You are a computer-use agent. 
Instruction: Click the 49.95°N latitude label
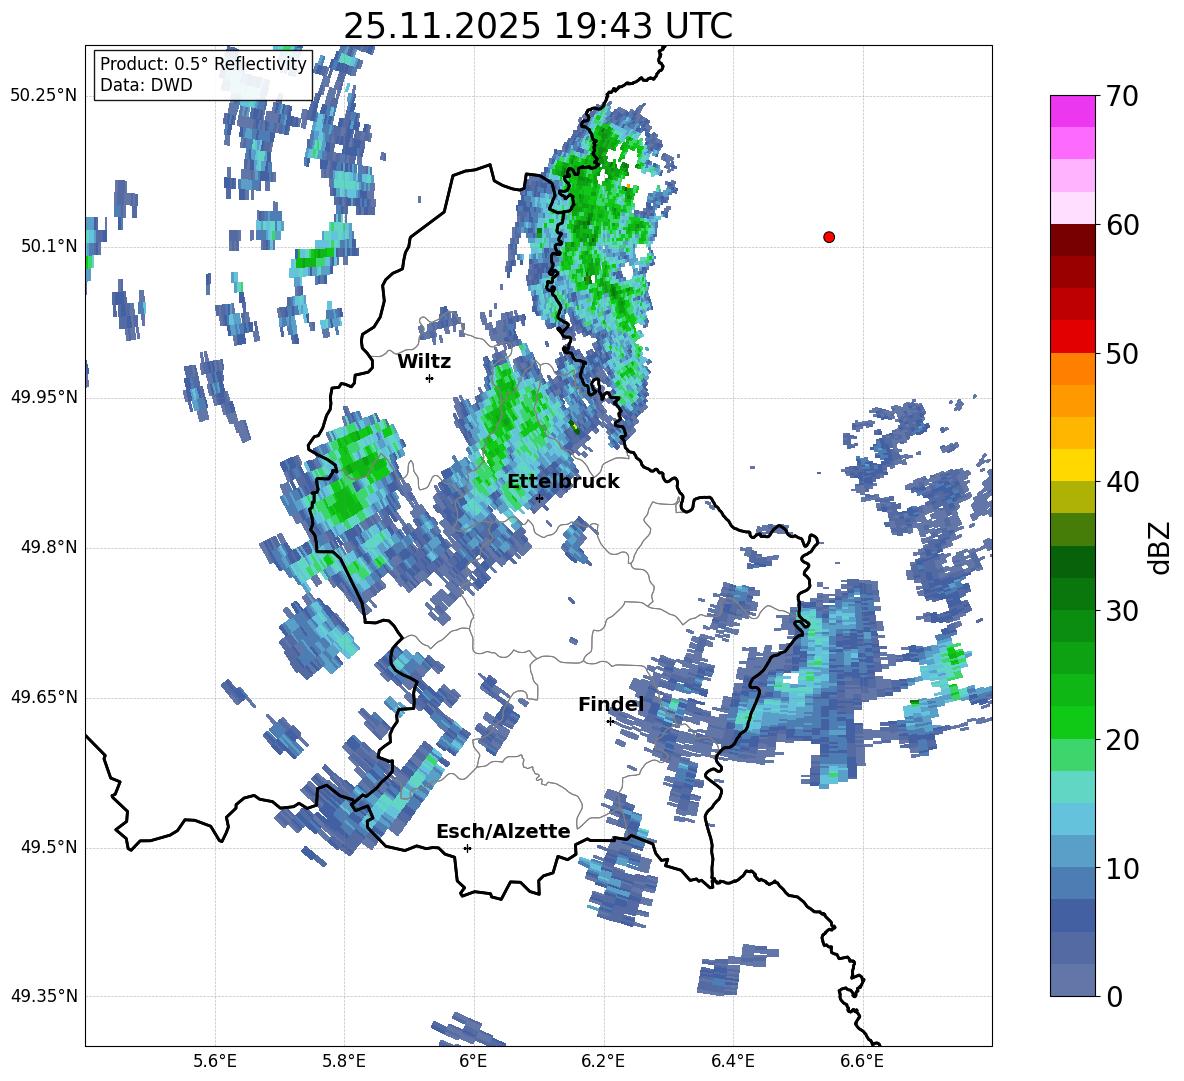click(43, 397)
